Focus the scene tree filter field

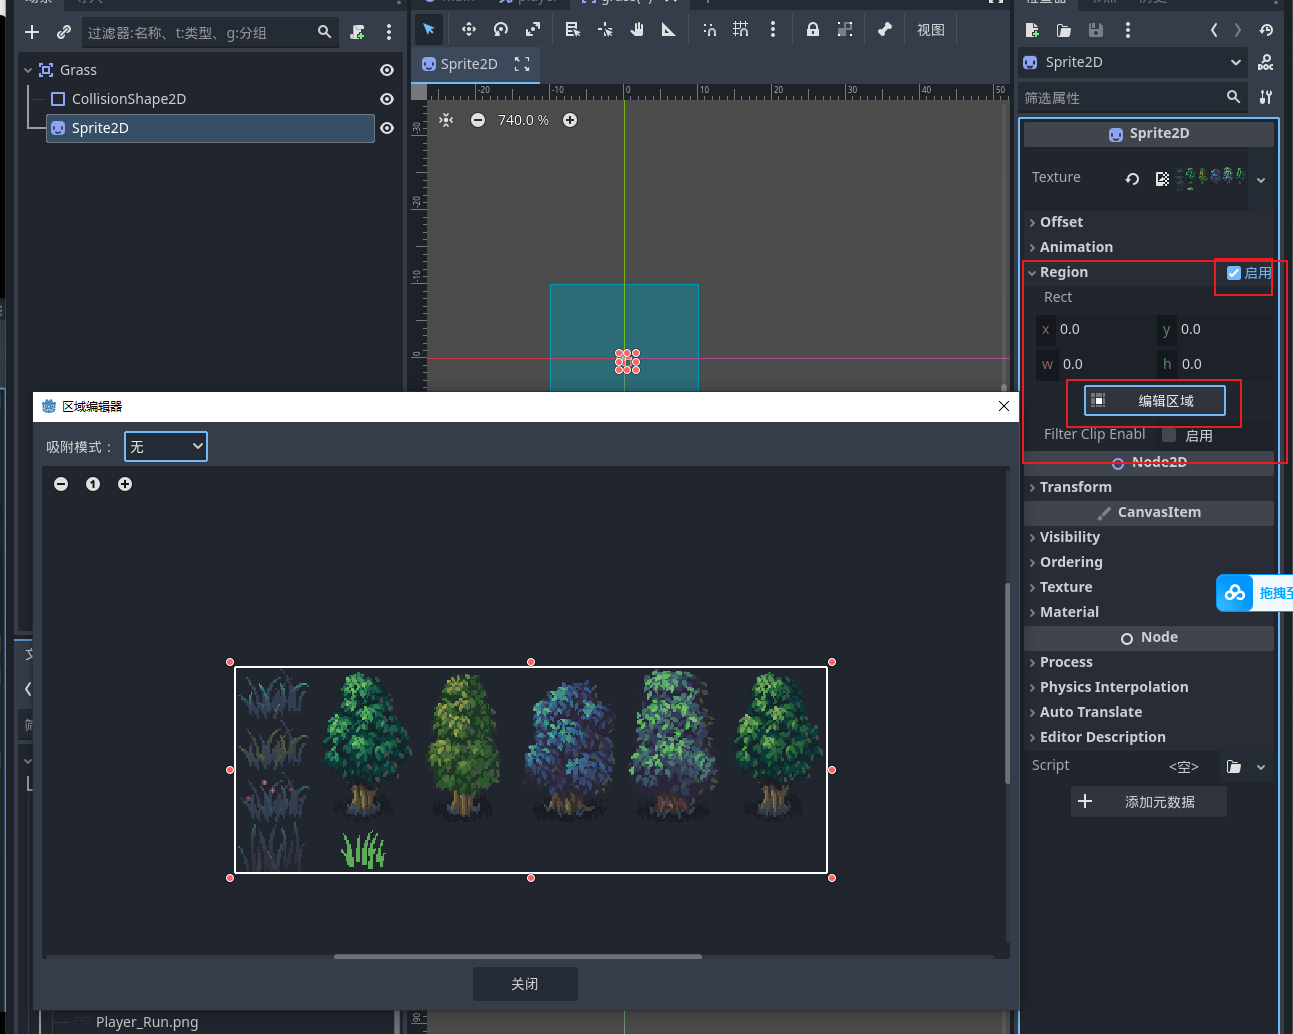208,33
